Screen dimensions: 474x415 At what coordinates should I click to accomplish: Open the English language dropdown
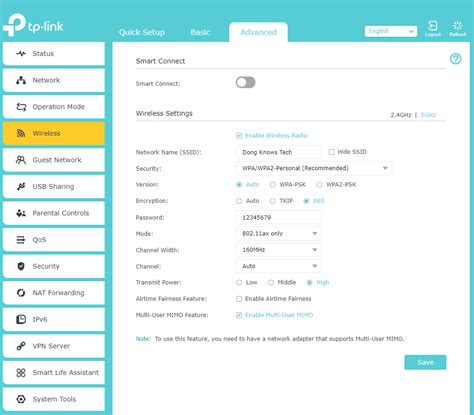click(391, 31)
